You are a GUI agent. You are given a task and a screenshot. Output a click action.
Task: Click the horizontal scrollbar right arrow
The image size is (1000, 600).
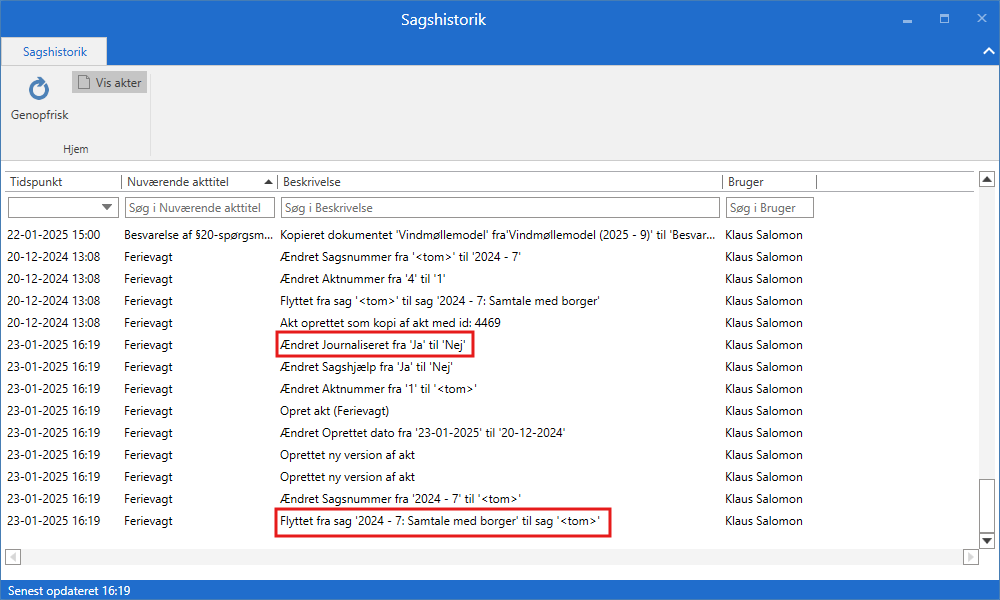click(969, 556)
